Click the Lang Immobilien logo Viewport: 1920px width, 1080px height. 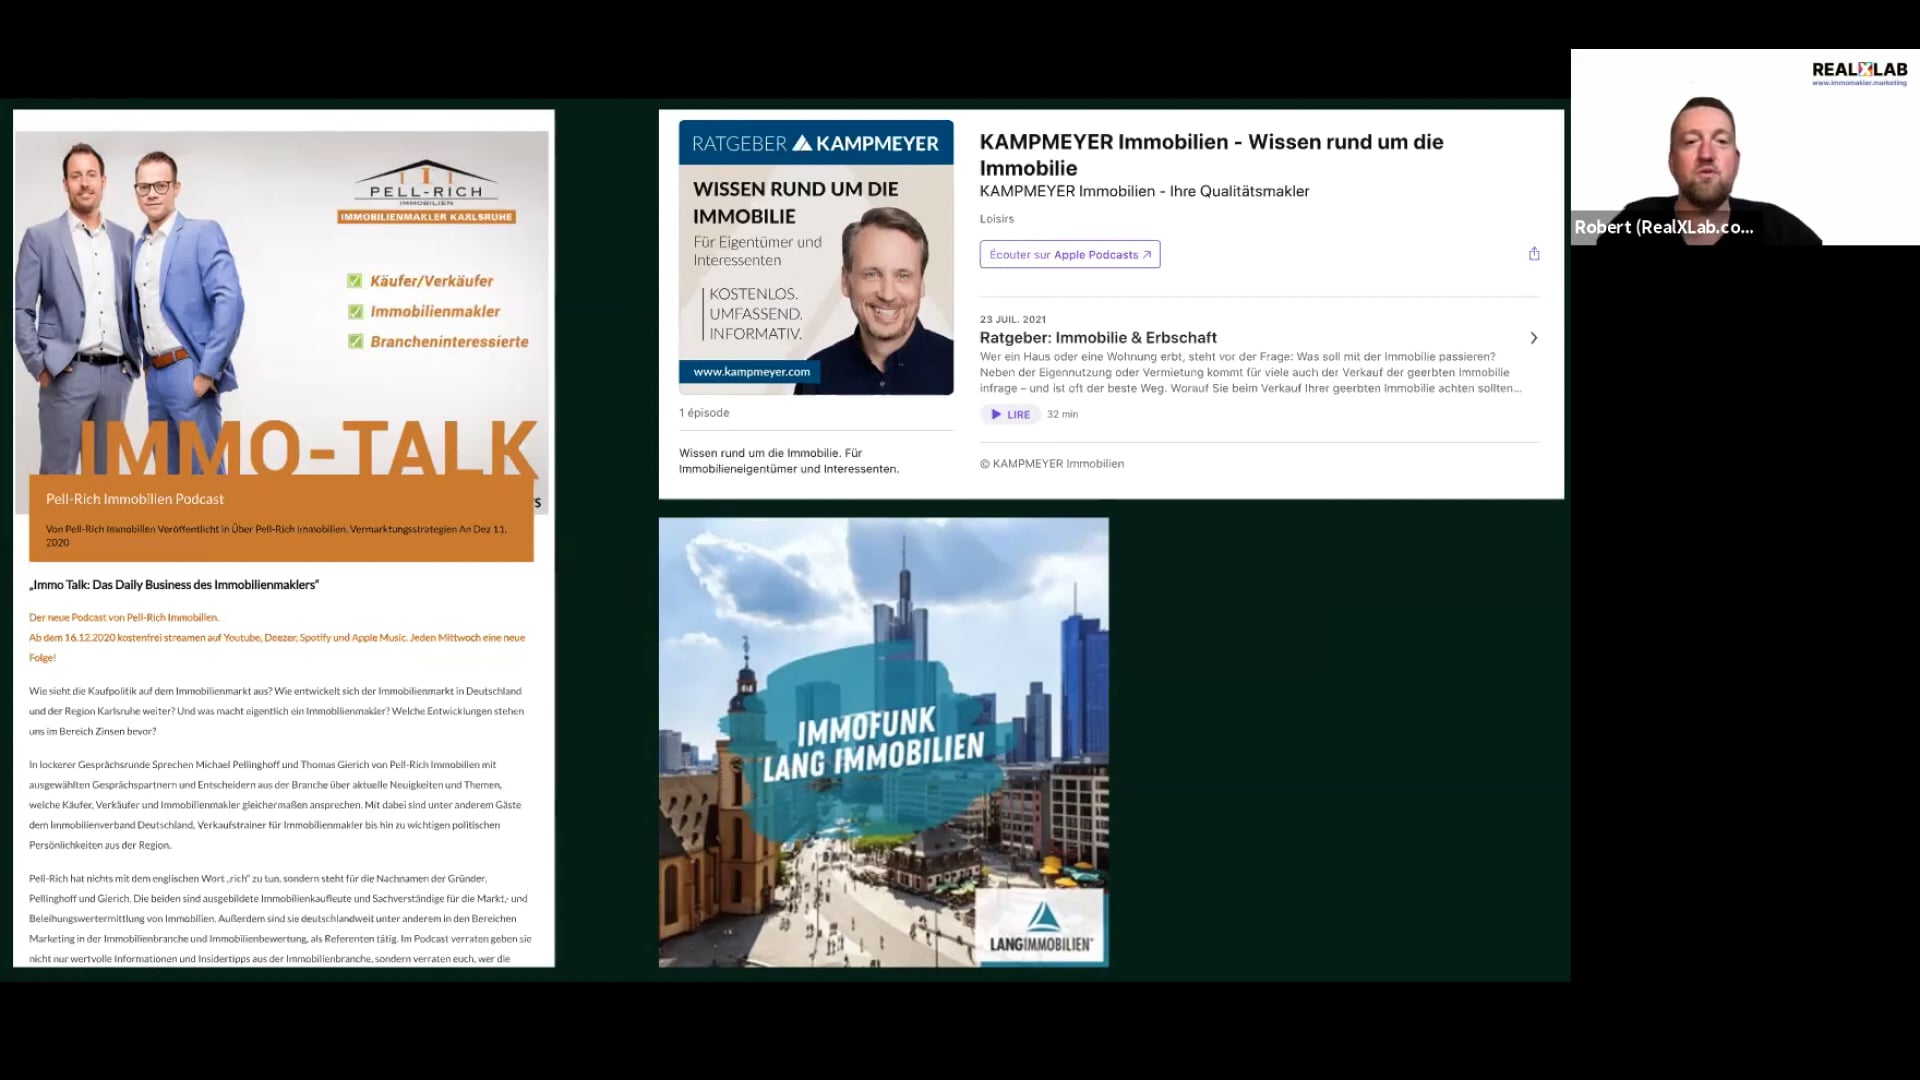click(1040, 926)
